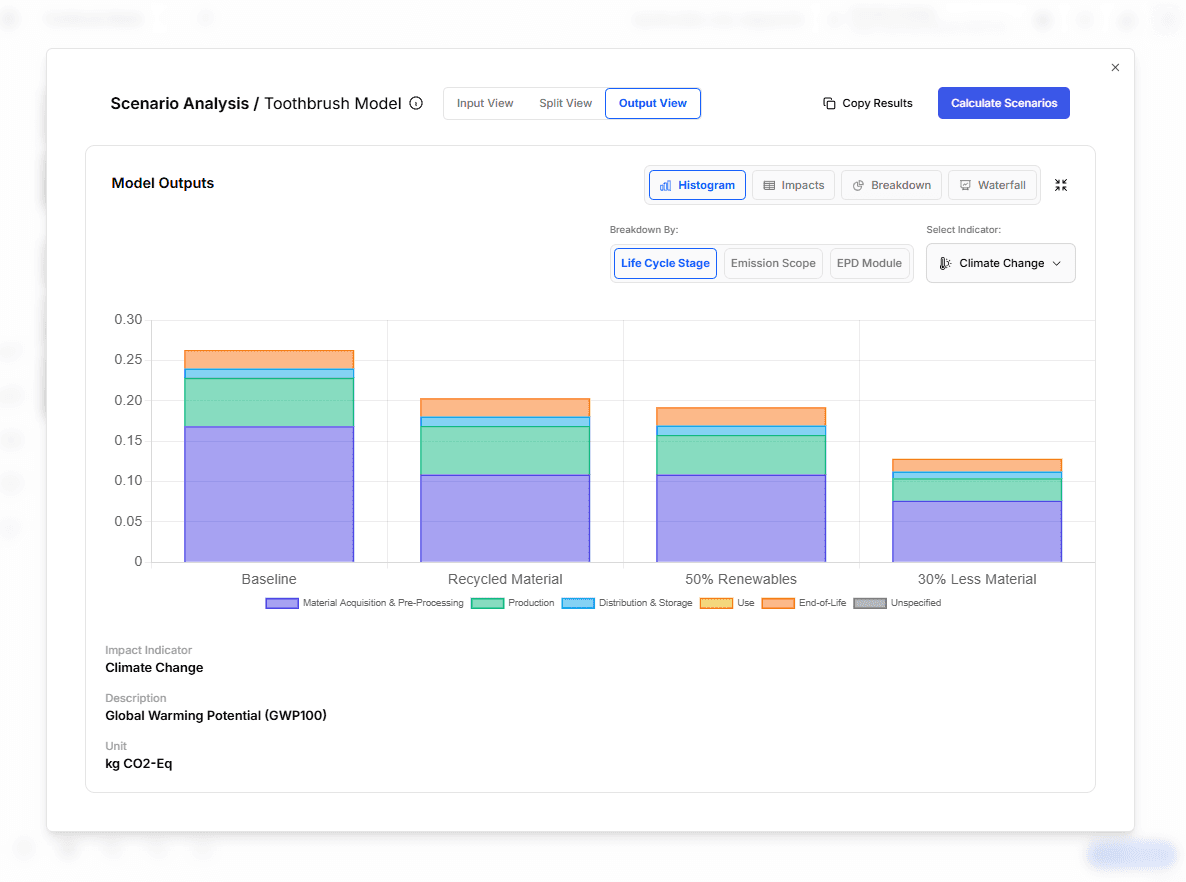Toggle the Use legend swatch
The width and height of the screenshot is (1186, 882).
(x=716, y=604)
